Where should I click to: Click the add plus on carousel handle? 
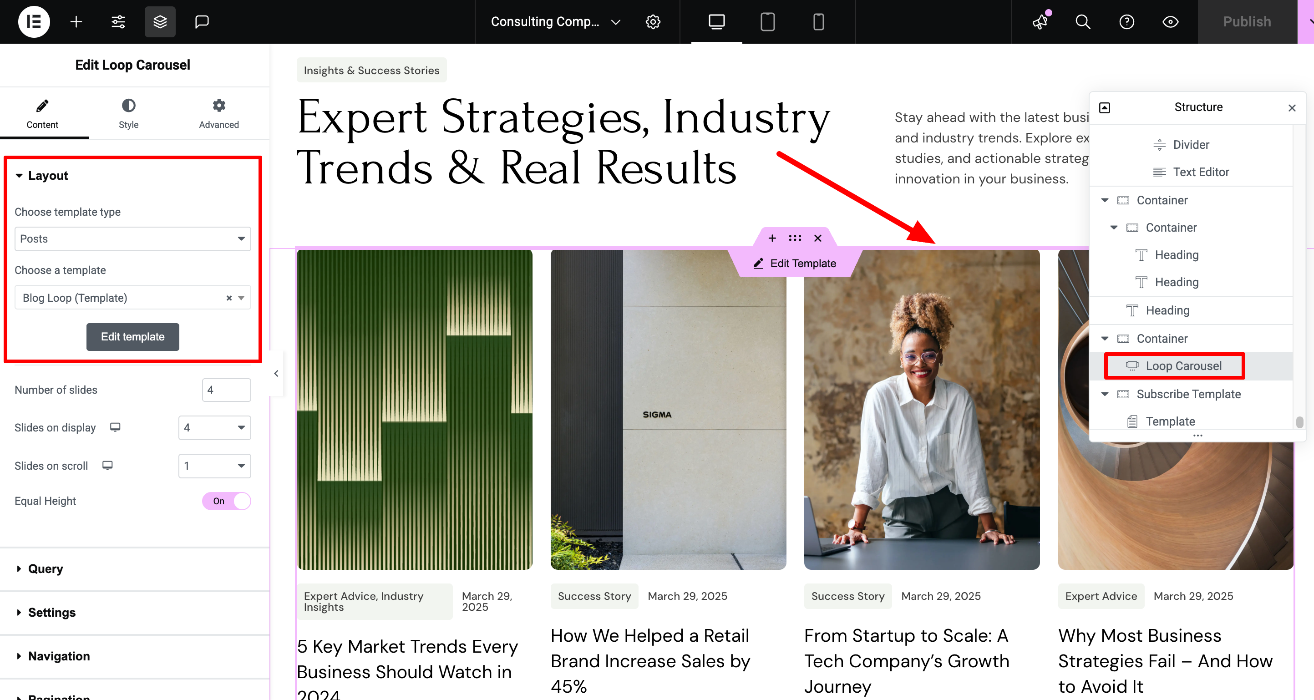[772, 238]
